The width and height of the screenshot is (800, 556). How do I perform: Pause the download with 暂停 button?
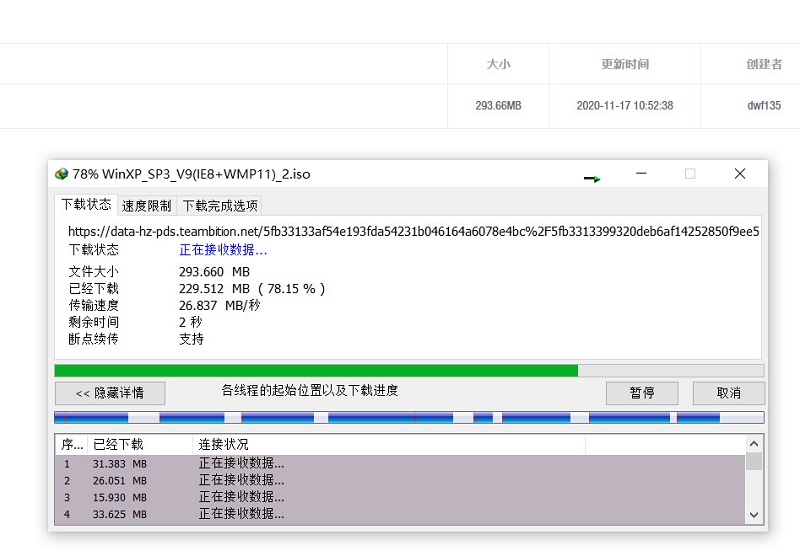pyautogui.click(x=642, y=393)
